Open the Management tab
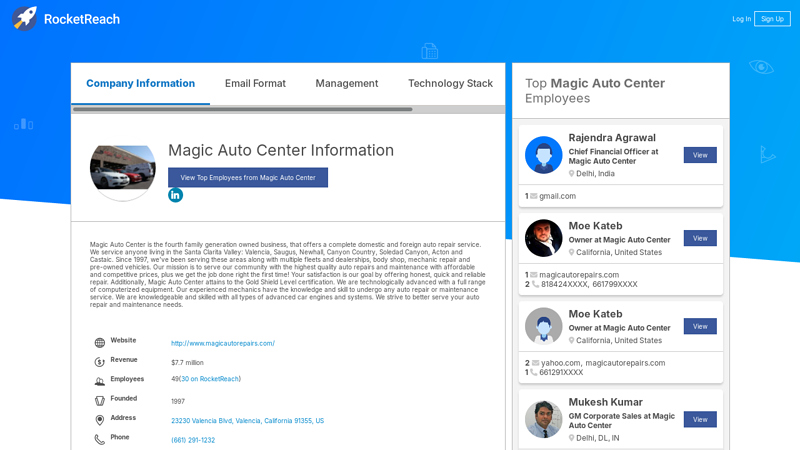800x450 pixels. pos(347,83)
